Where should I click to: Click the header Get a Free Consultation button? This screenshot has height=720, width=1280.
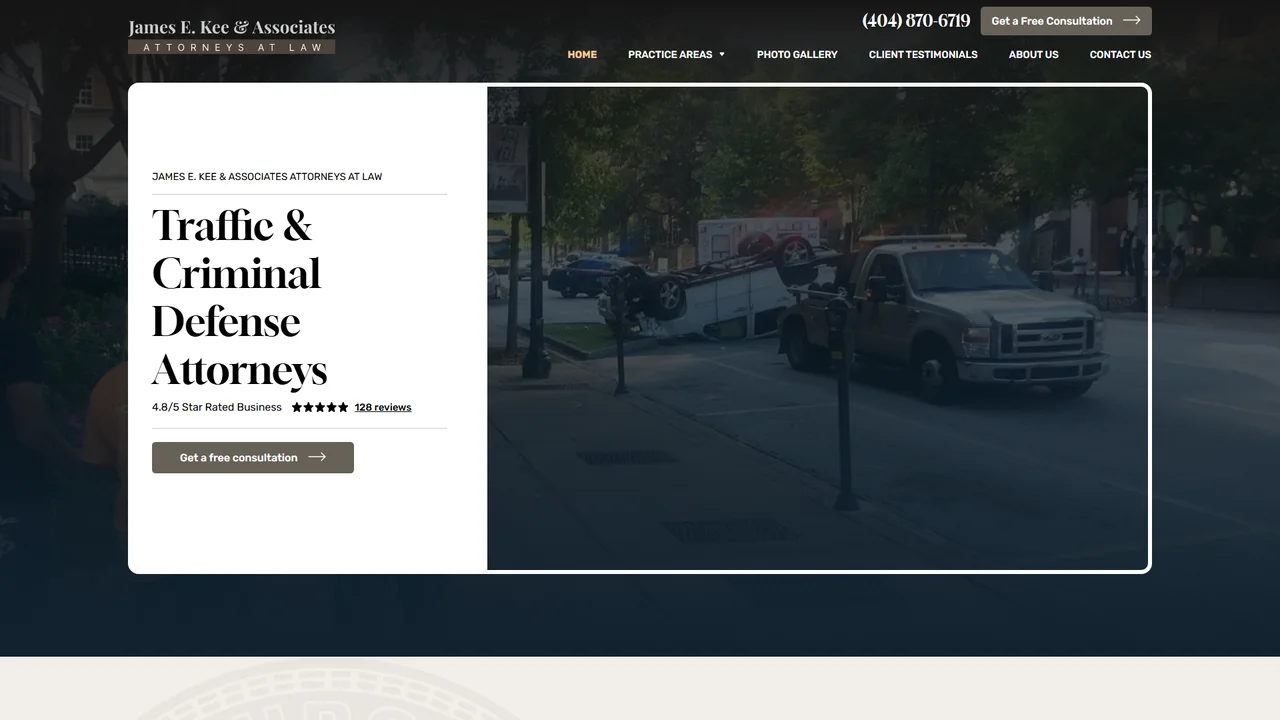[x=1066, y=21]
